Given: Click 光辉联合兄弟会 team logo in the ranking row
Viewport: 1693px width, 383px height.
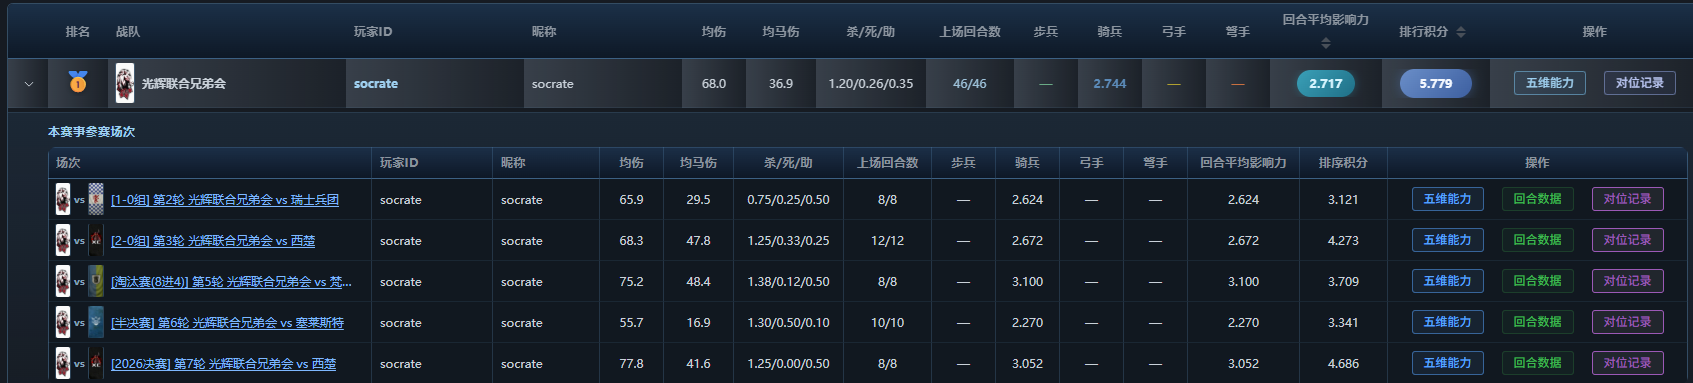Looking at the screenshot, I should (x=125, y=83).
